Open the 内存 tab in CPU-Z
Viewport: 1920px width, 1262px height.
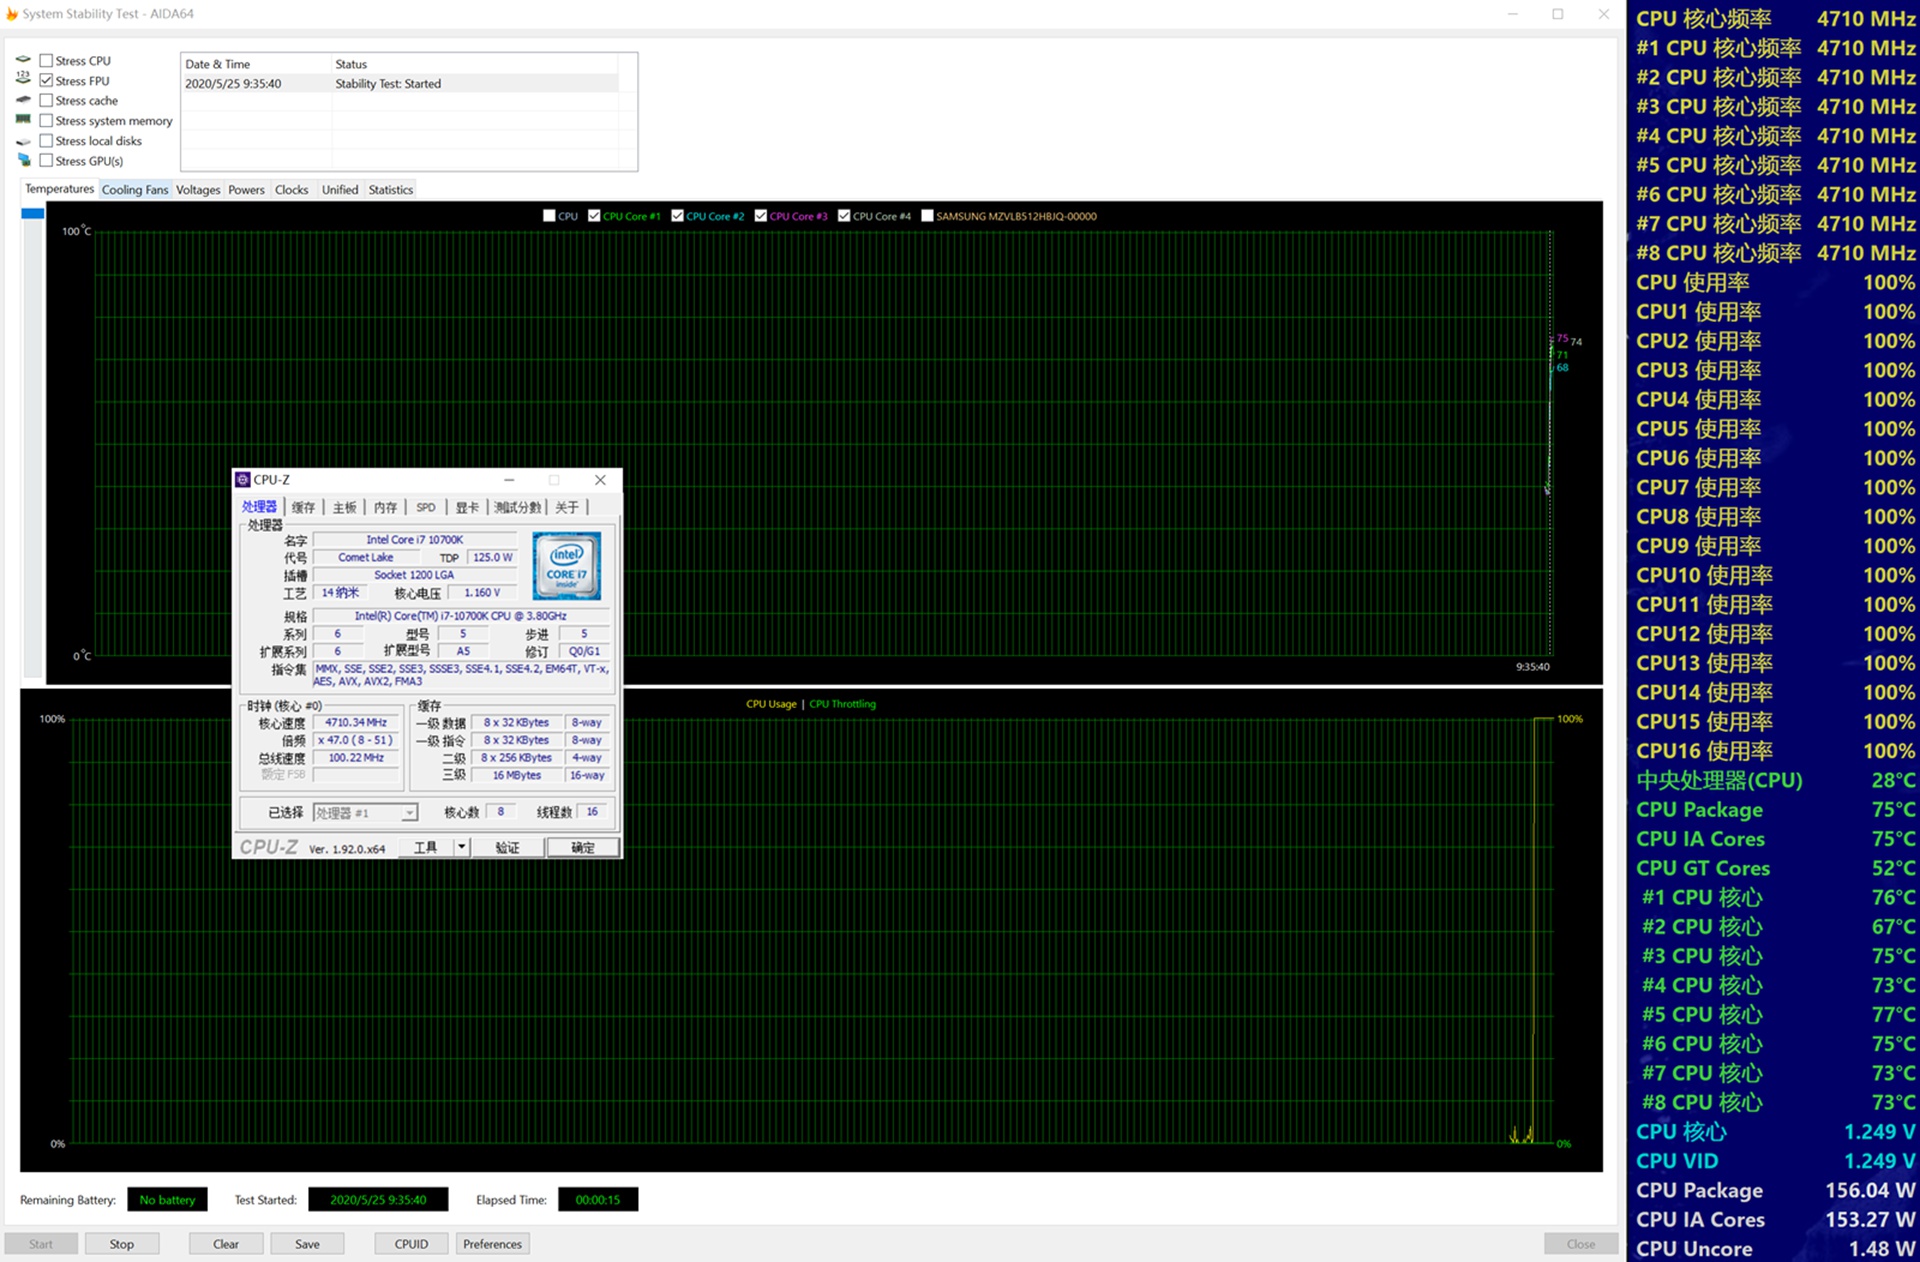(x=385, y=507)
